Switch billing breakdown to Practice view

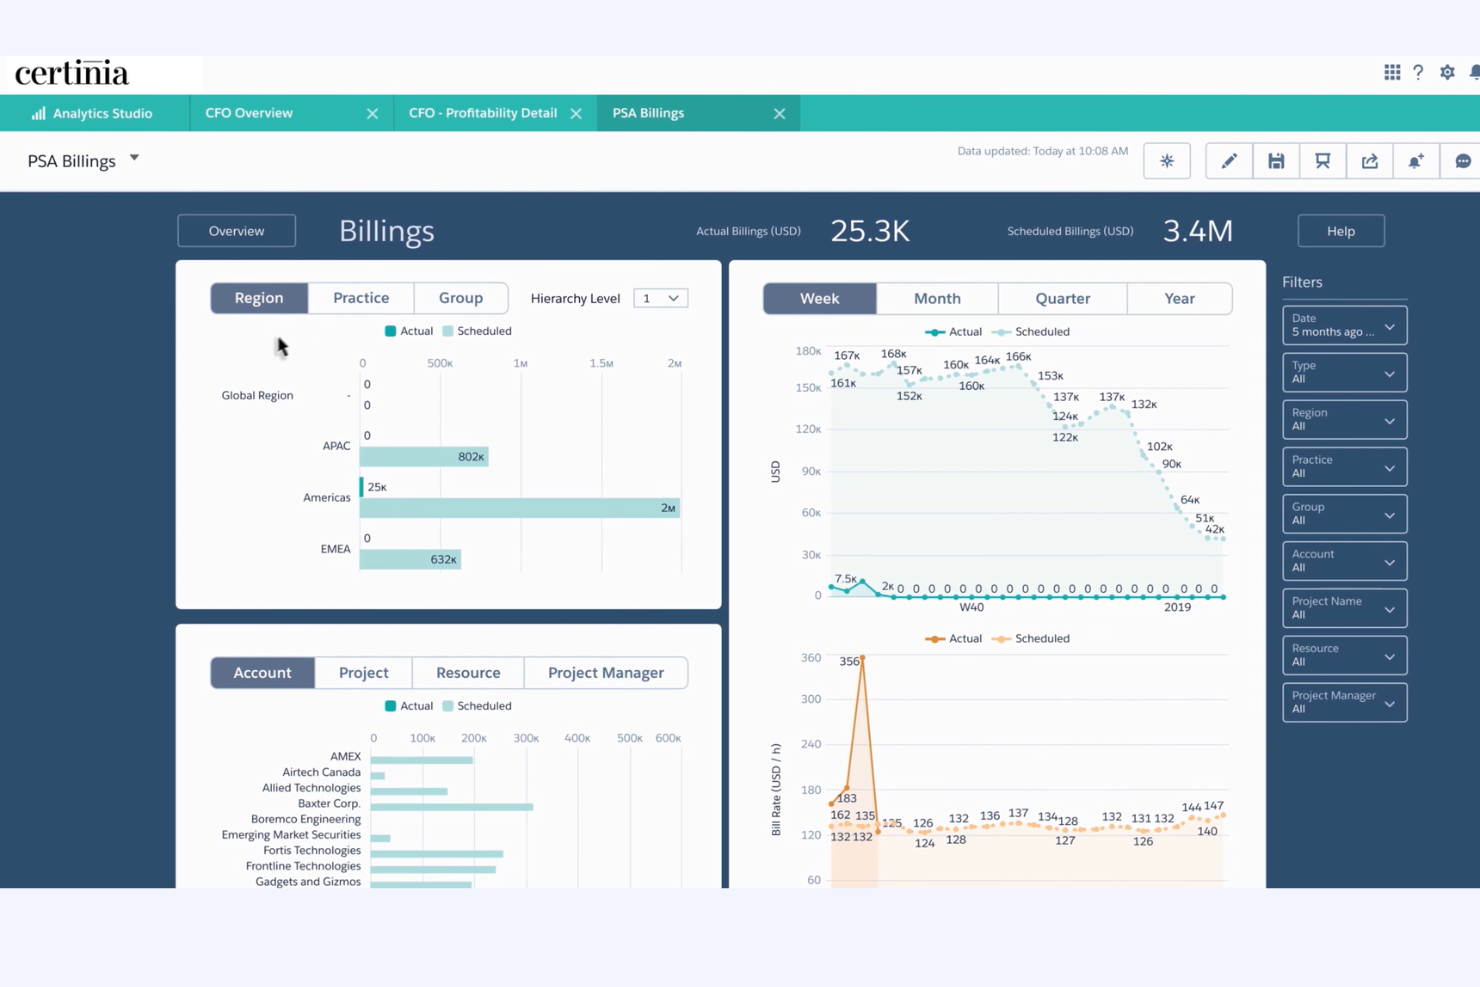360,297
